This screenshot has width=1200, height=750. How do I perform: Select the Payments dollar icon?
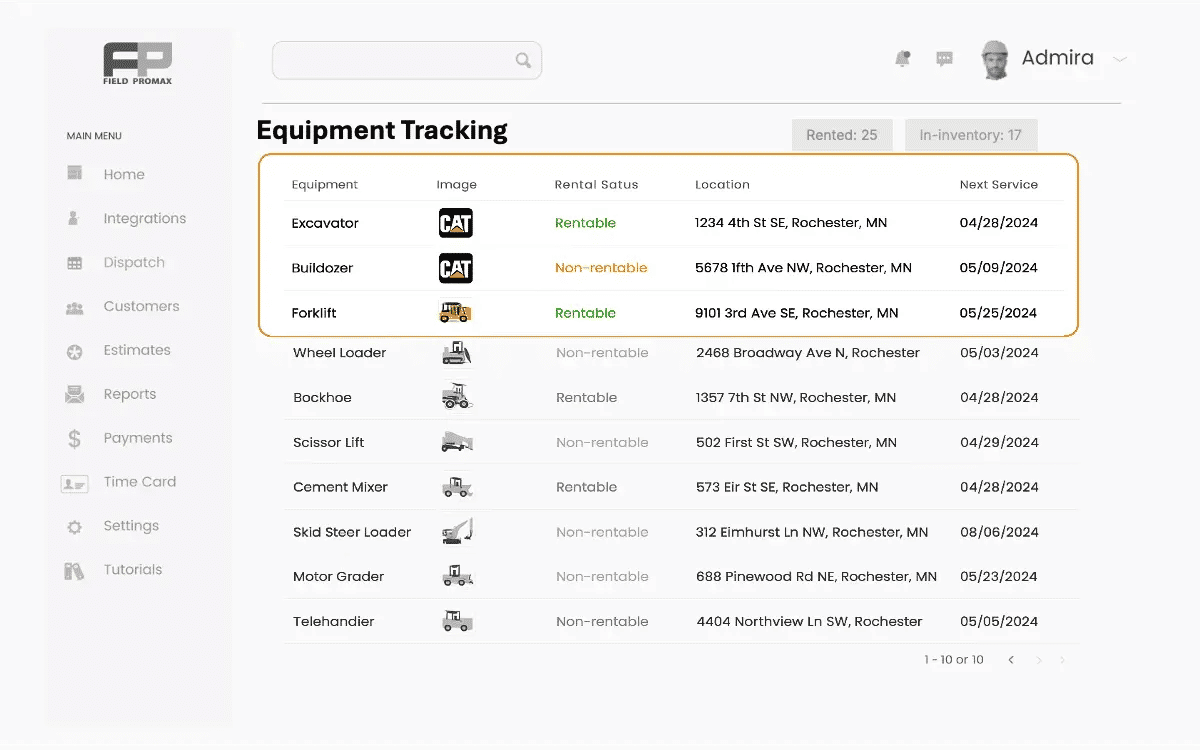(73, 438)
